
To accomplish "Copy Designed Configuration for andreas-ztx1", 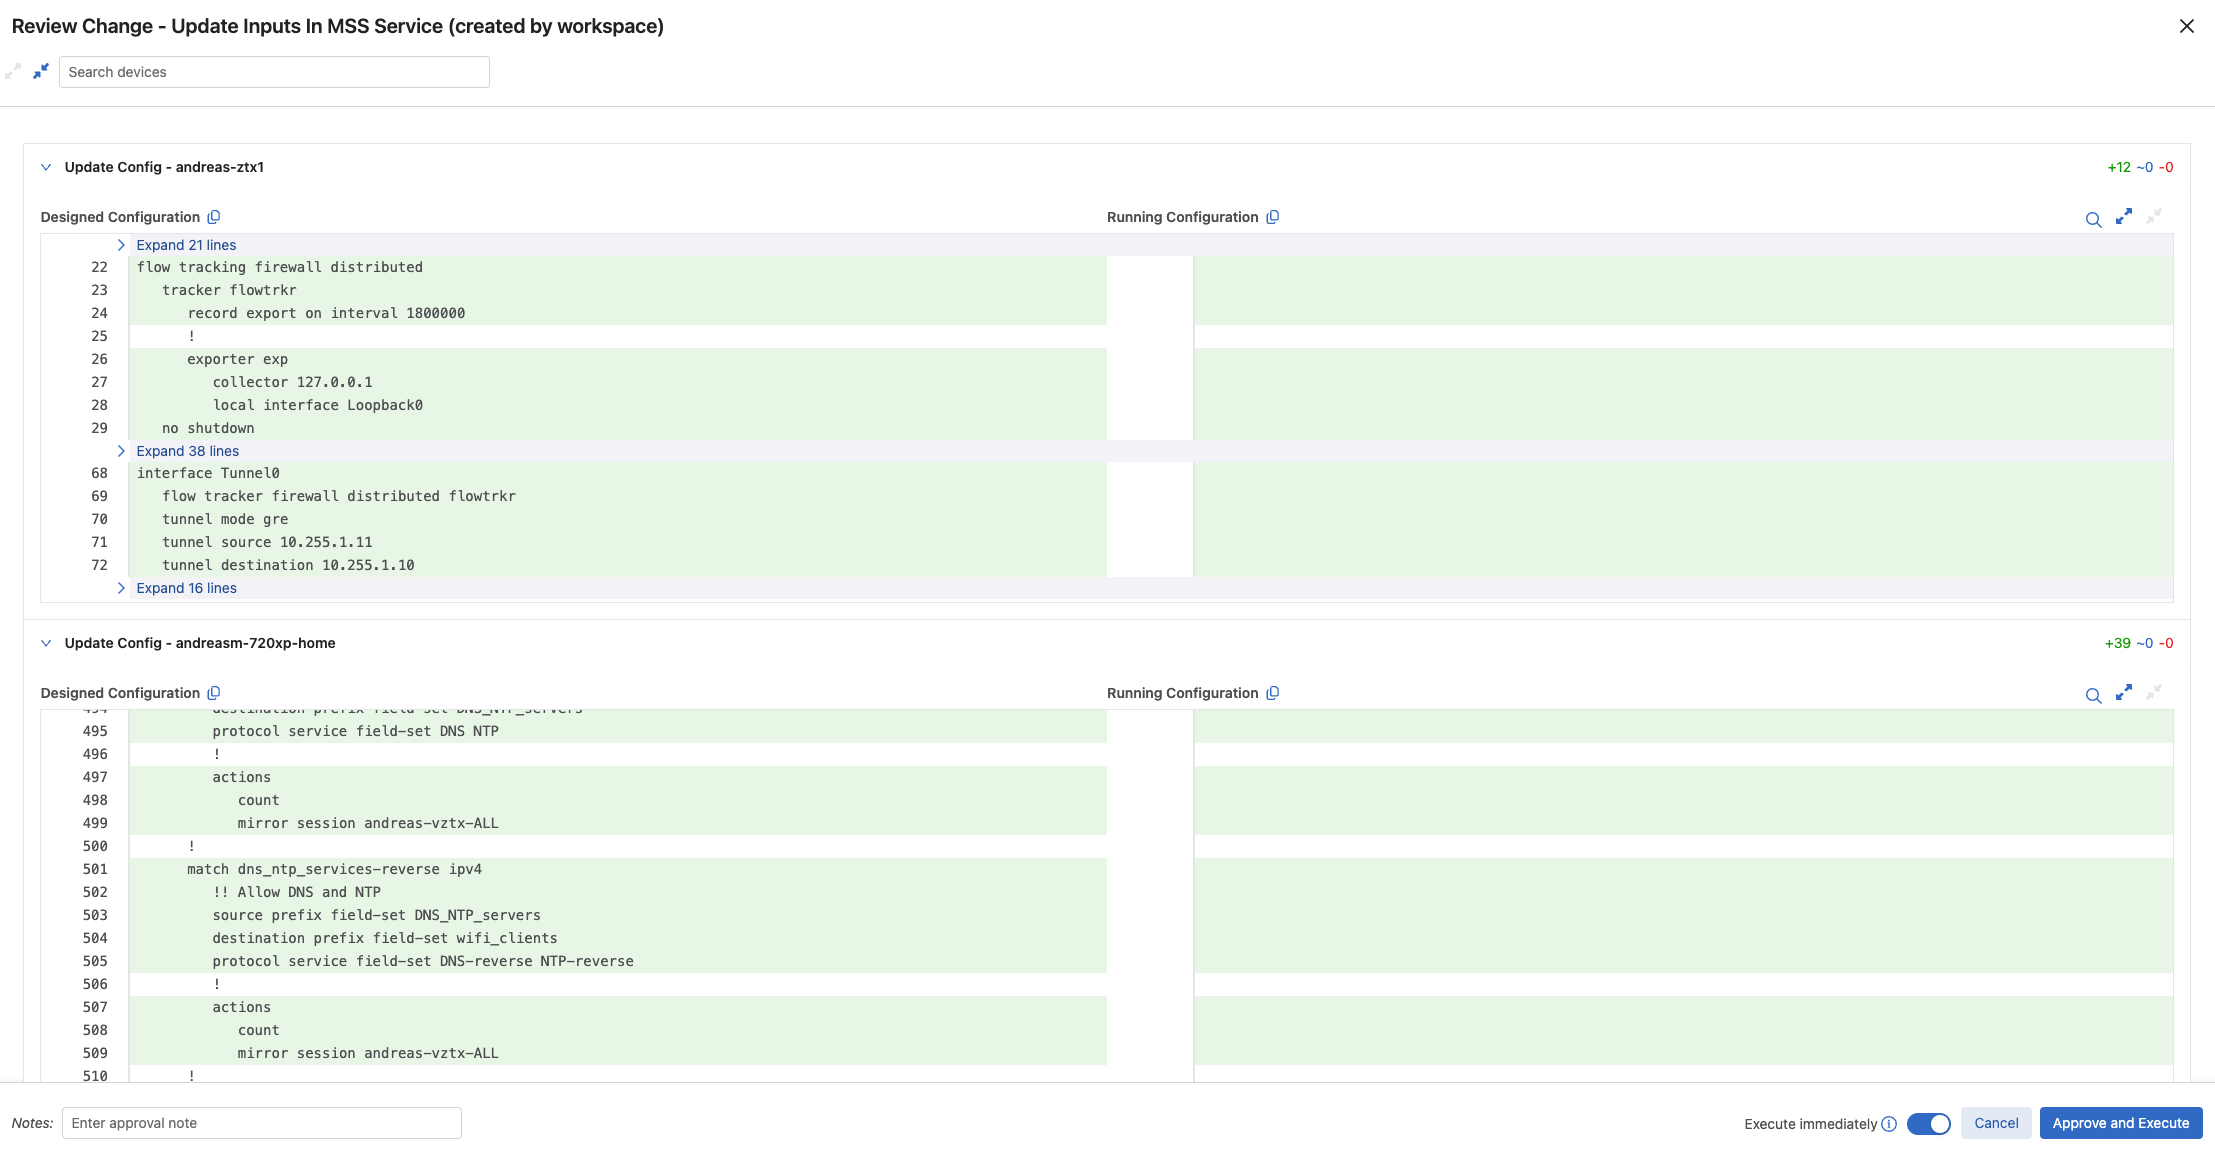I will click(x=214, y=217).
